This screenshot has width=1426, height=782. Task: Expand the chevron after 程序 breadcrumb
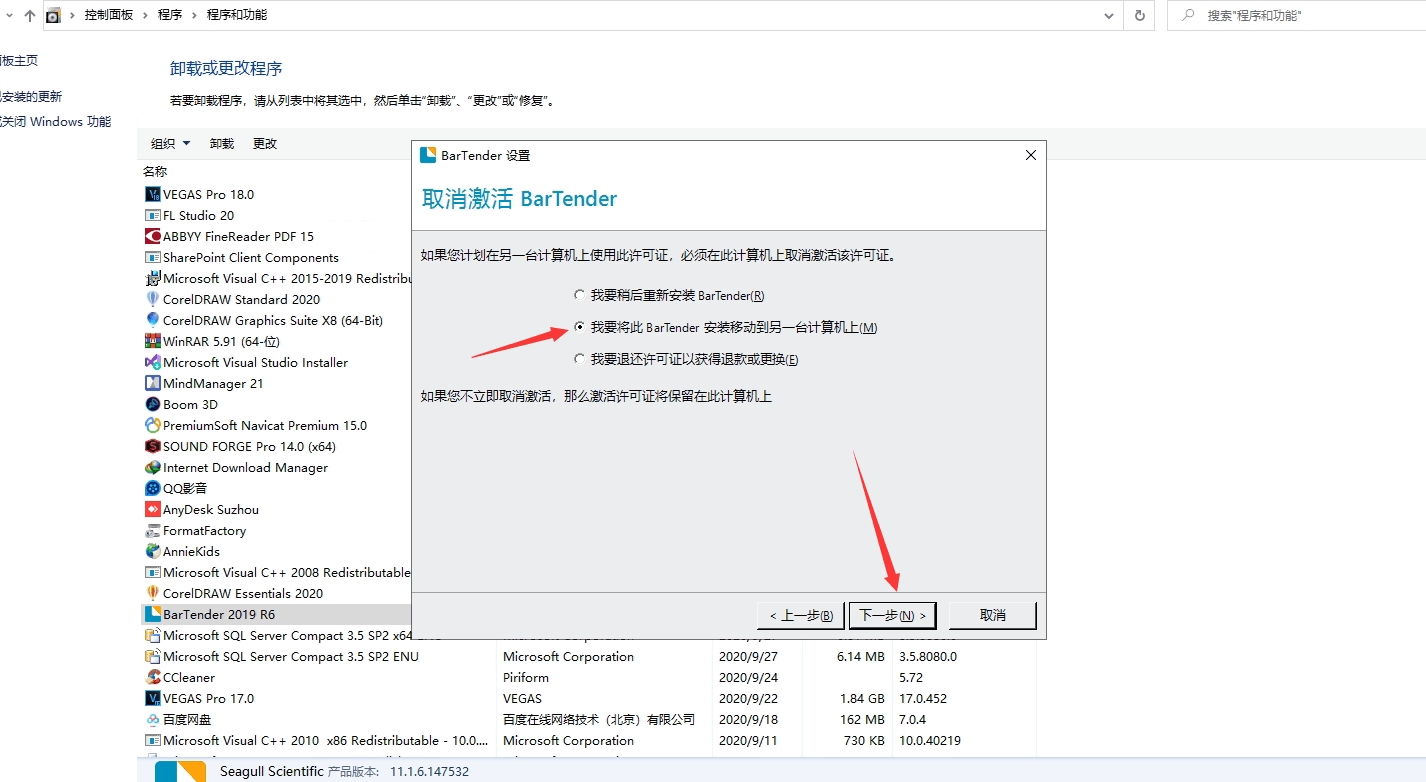coord(195,15)
